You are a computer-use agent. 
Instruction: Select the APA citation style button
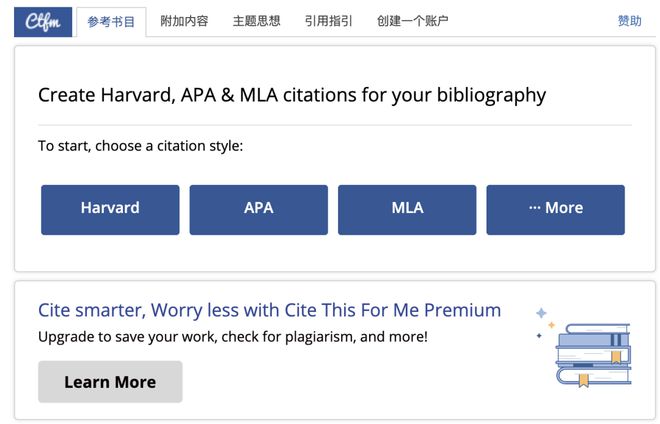[258, 209]
